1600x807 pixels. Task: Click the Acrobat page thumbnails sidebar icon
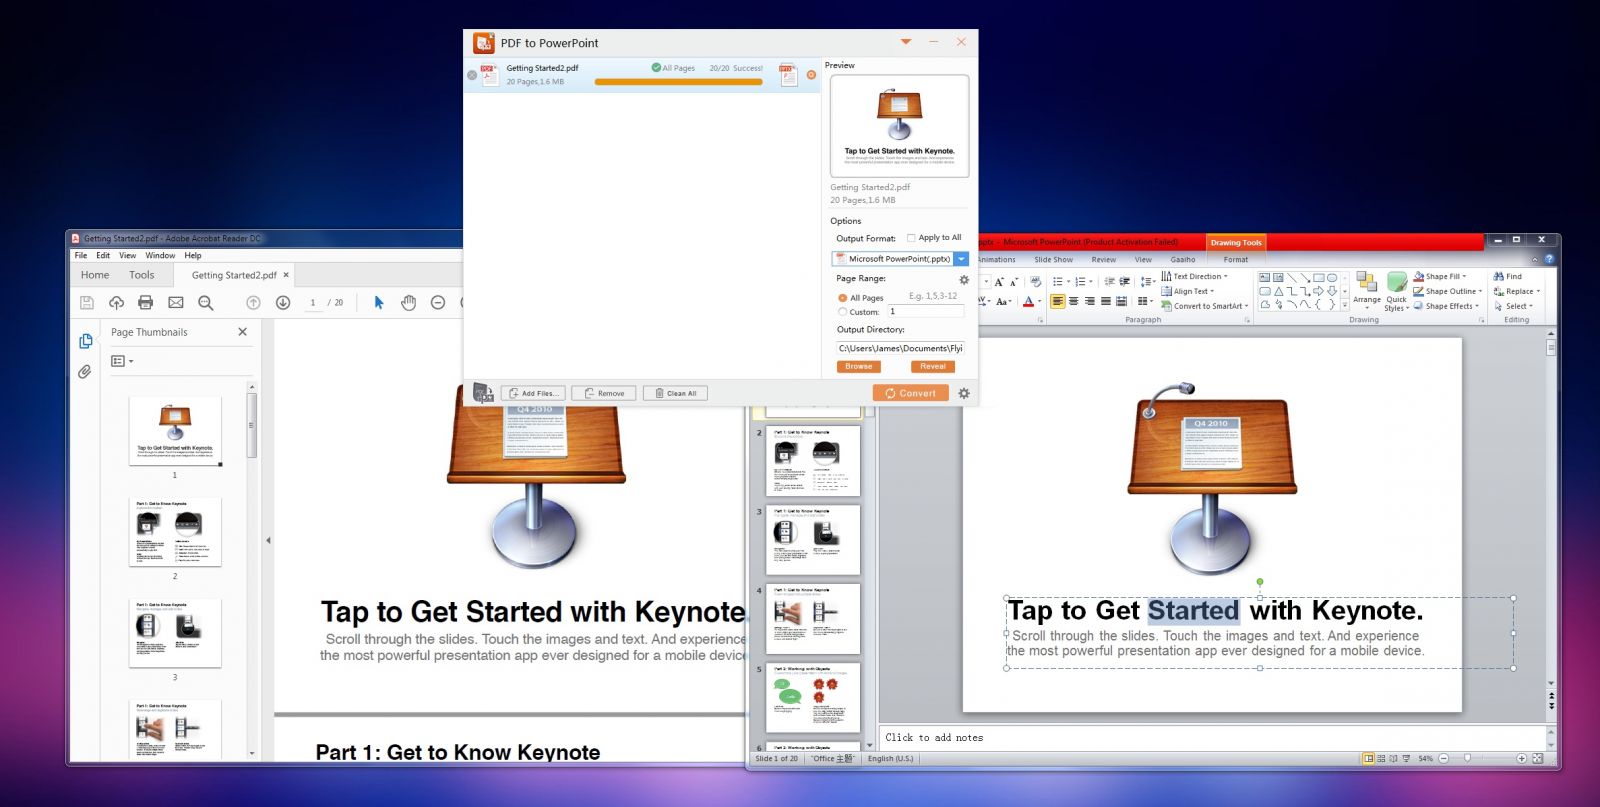click(86, 341)
